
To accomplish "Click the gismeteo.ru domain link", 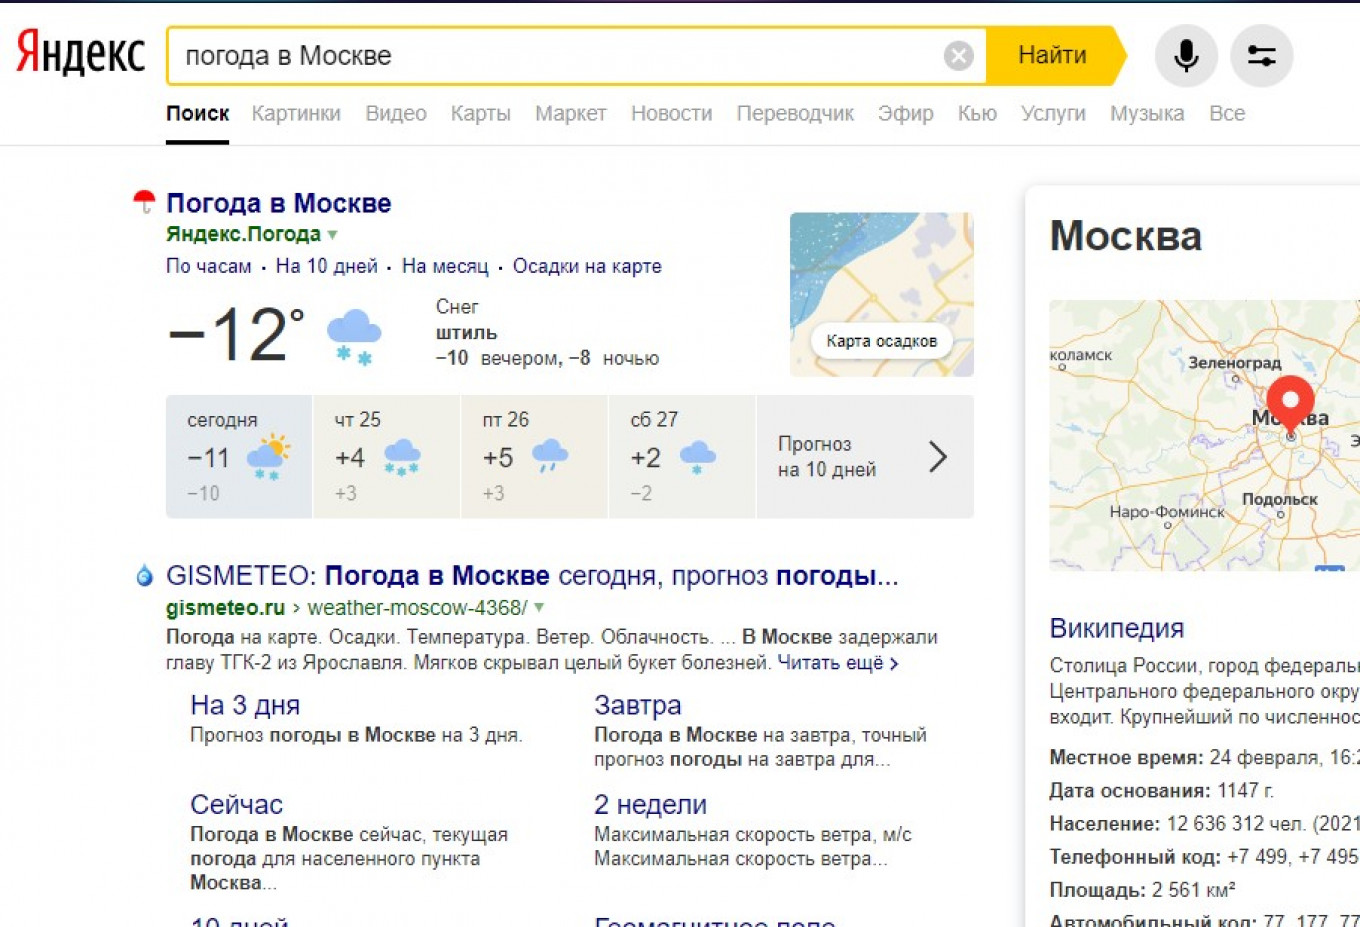I will (225, 607).
